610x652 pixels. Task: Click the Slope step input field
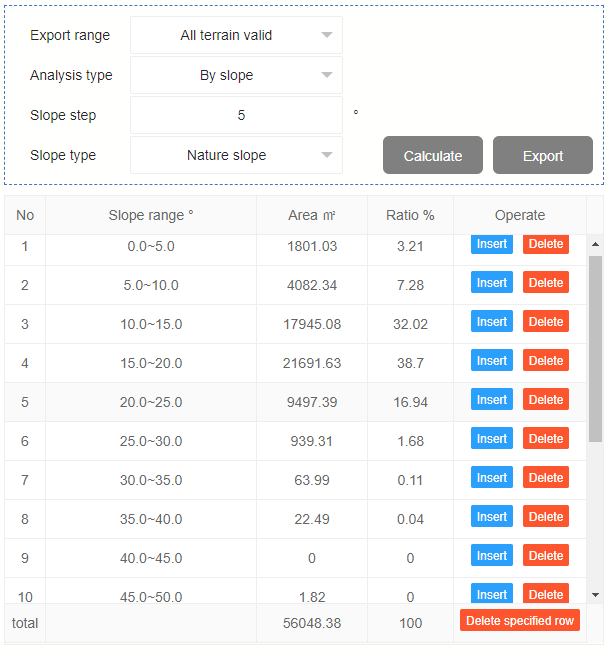pyautogui.click(x=236, y=115)
